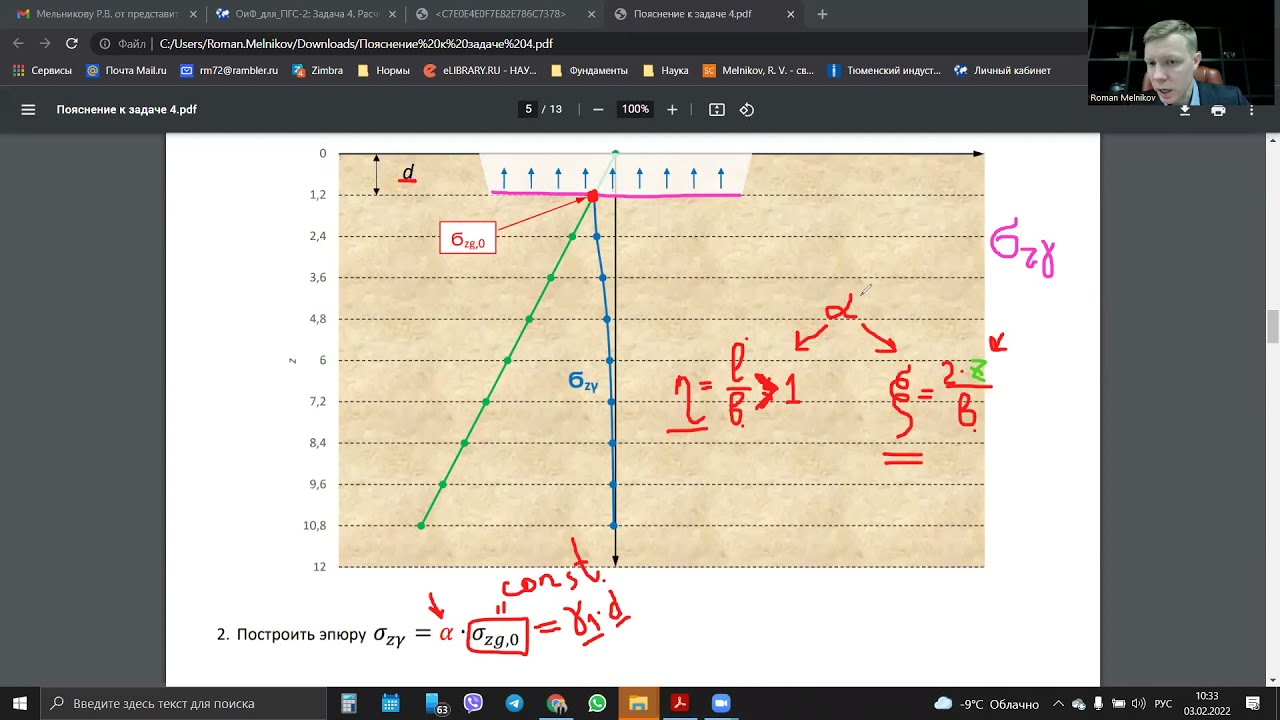
Task: Open Adobe Acrobat Reader from the taskbar
Action: [x=679, y=703]
